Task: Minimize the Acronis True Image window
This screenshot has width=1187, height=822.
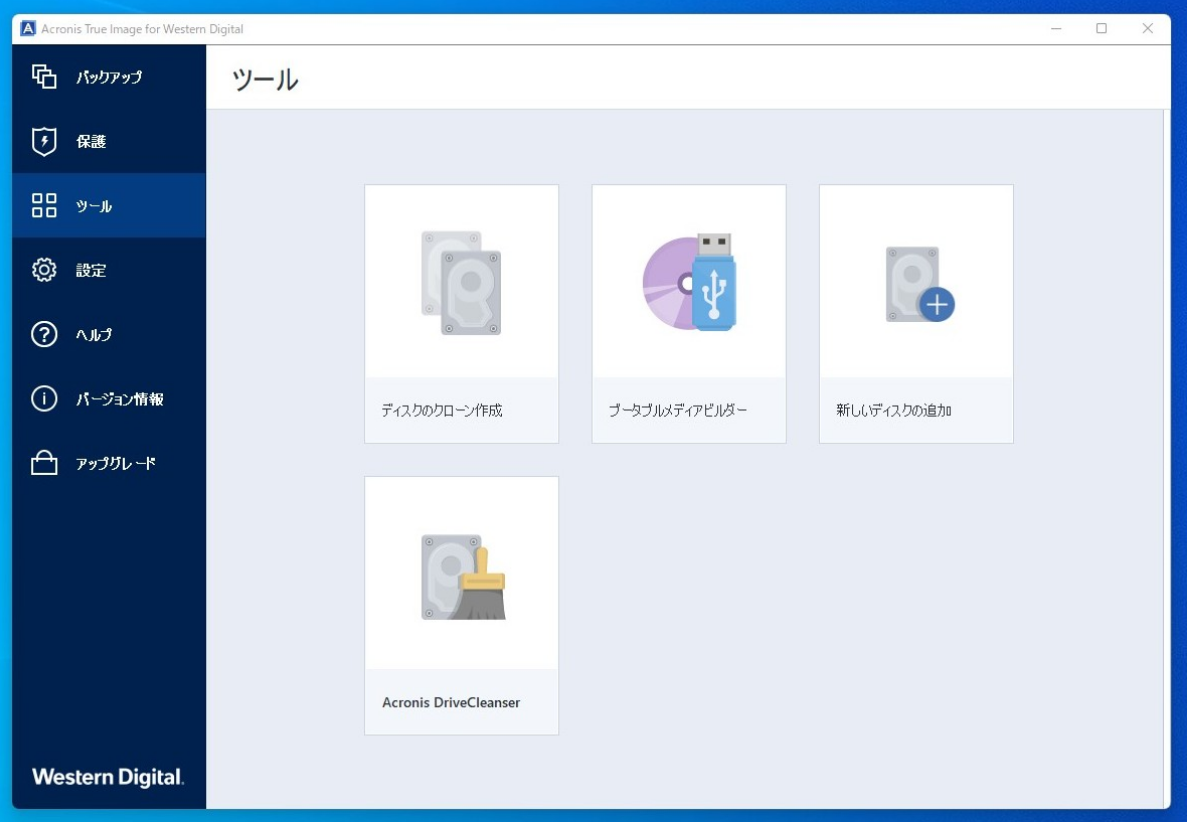Action: pos(1056,29)
